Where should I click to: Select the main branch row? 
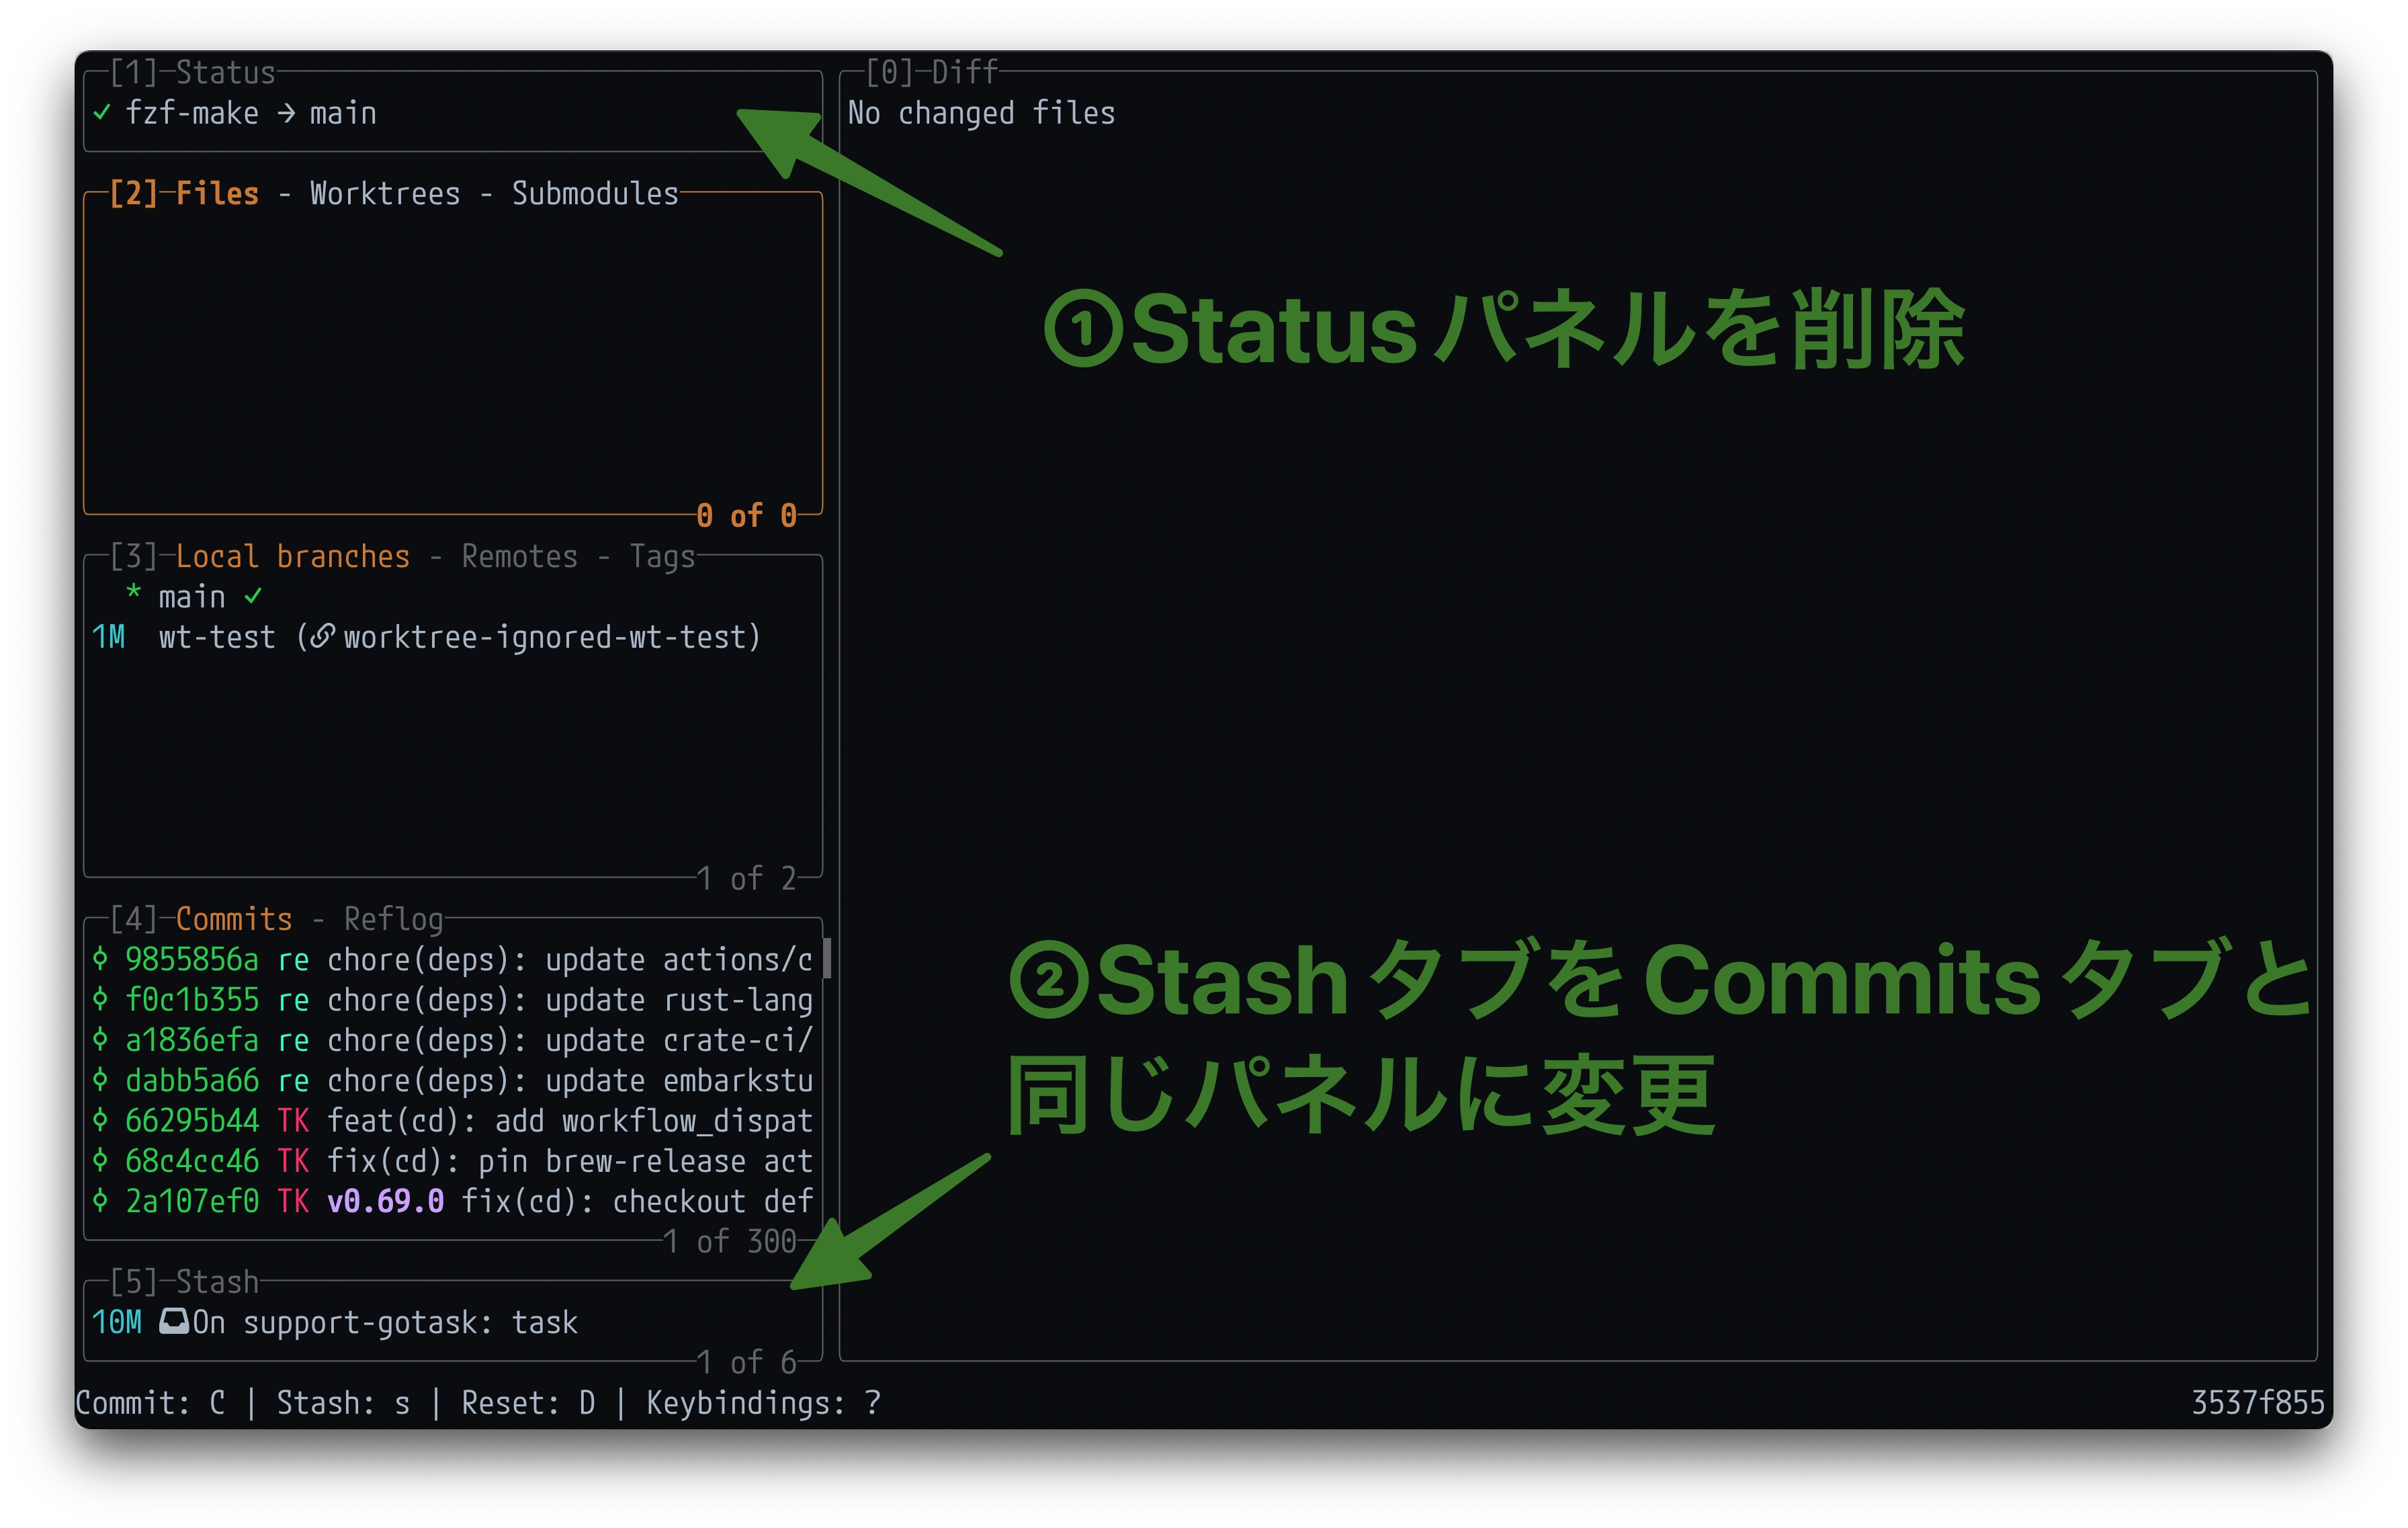point(453,597)
